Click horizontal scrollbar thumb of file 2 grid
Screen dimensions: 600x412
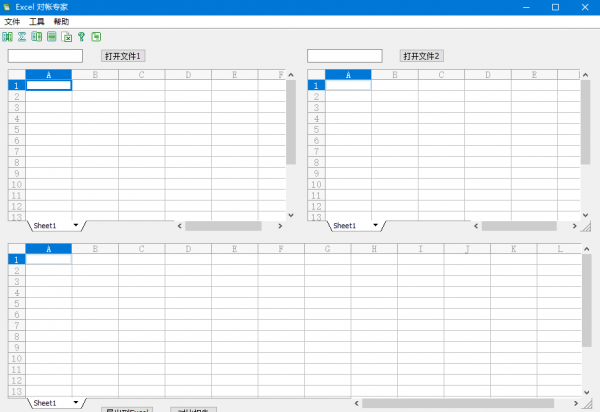point(519,226)
